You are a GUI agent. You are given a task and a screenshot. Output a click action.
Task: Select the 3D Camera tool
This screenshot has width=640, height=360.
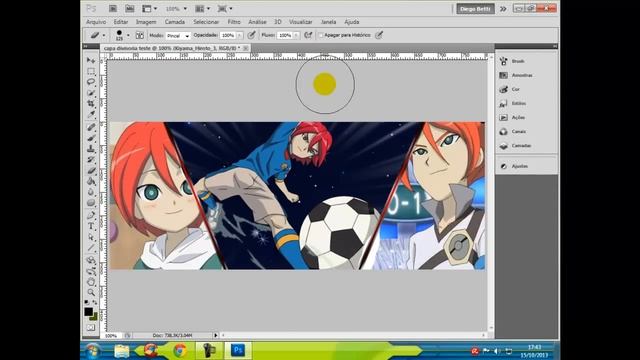click(x=91, y=271)
